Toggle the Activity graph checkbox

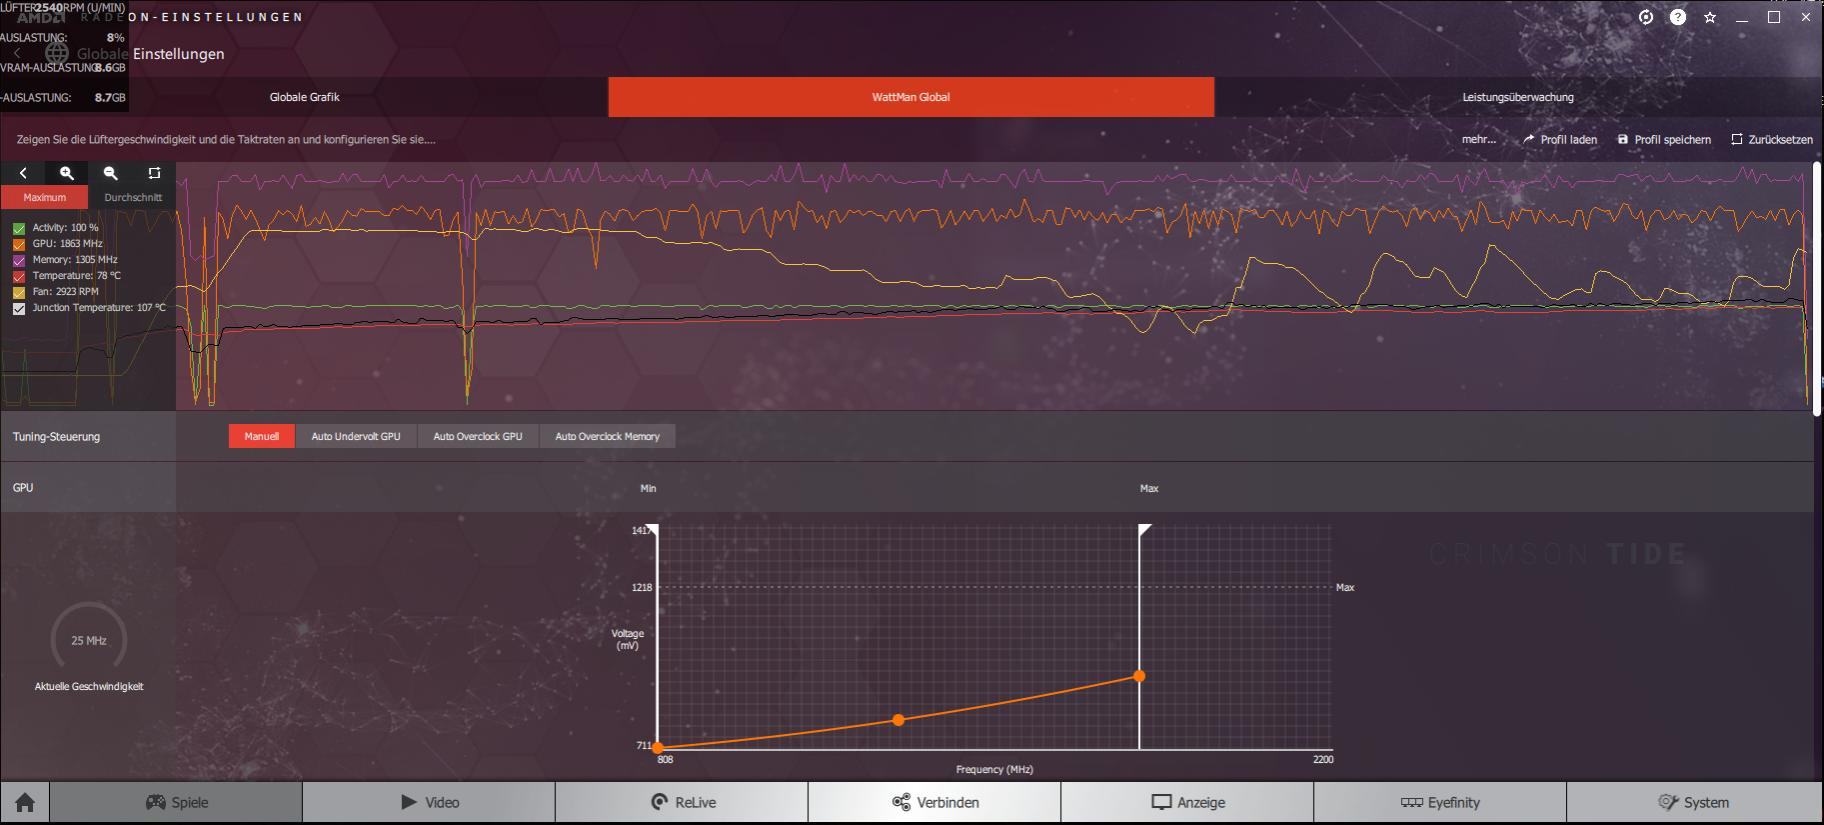(19, 228)
